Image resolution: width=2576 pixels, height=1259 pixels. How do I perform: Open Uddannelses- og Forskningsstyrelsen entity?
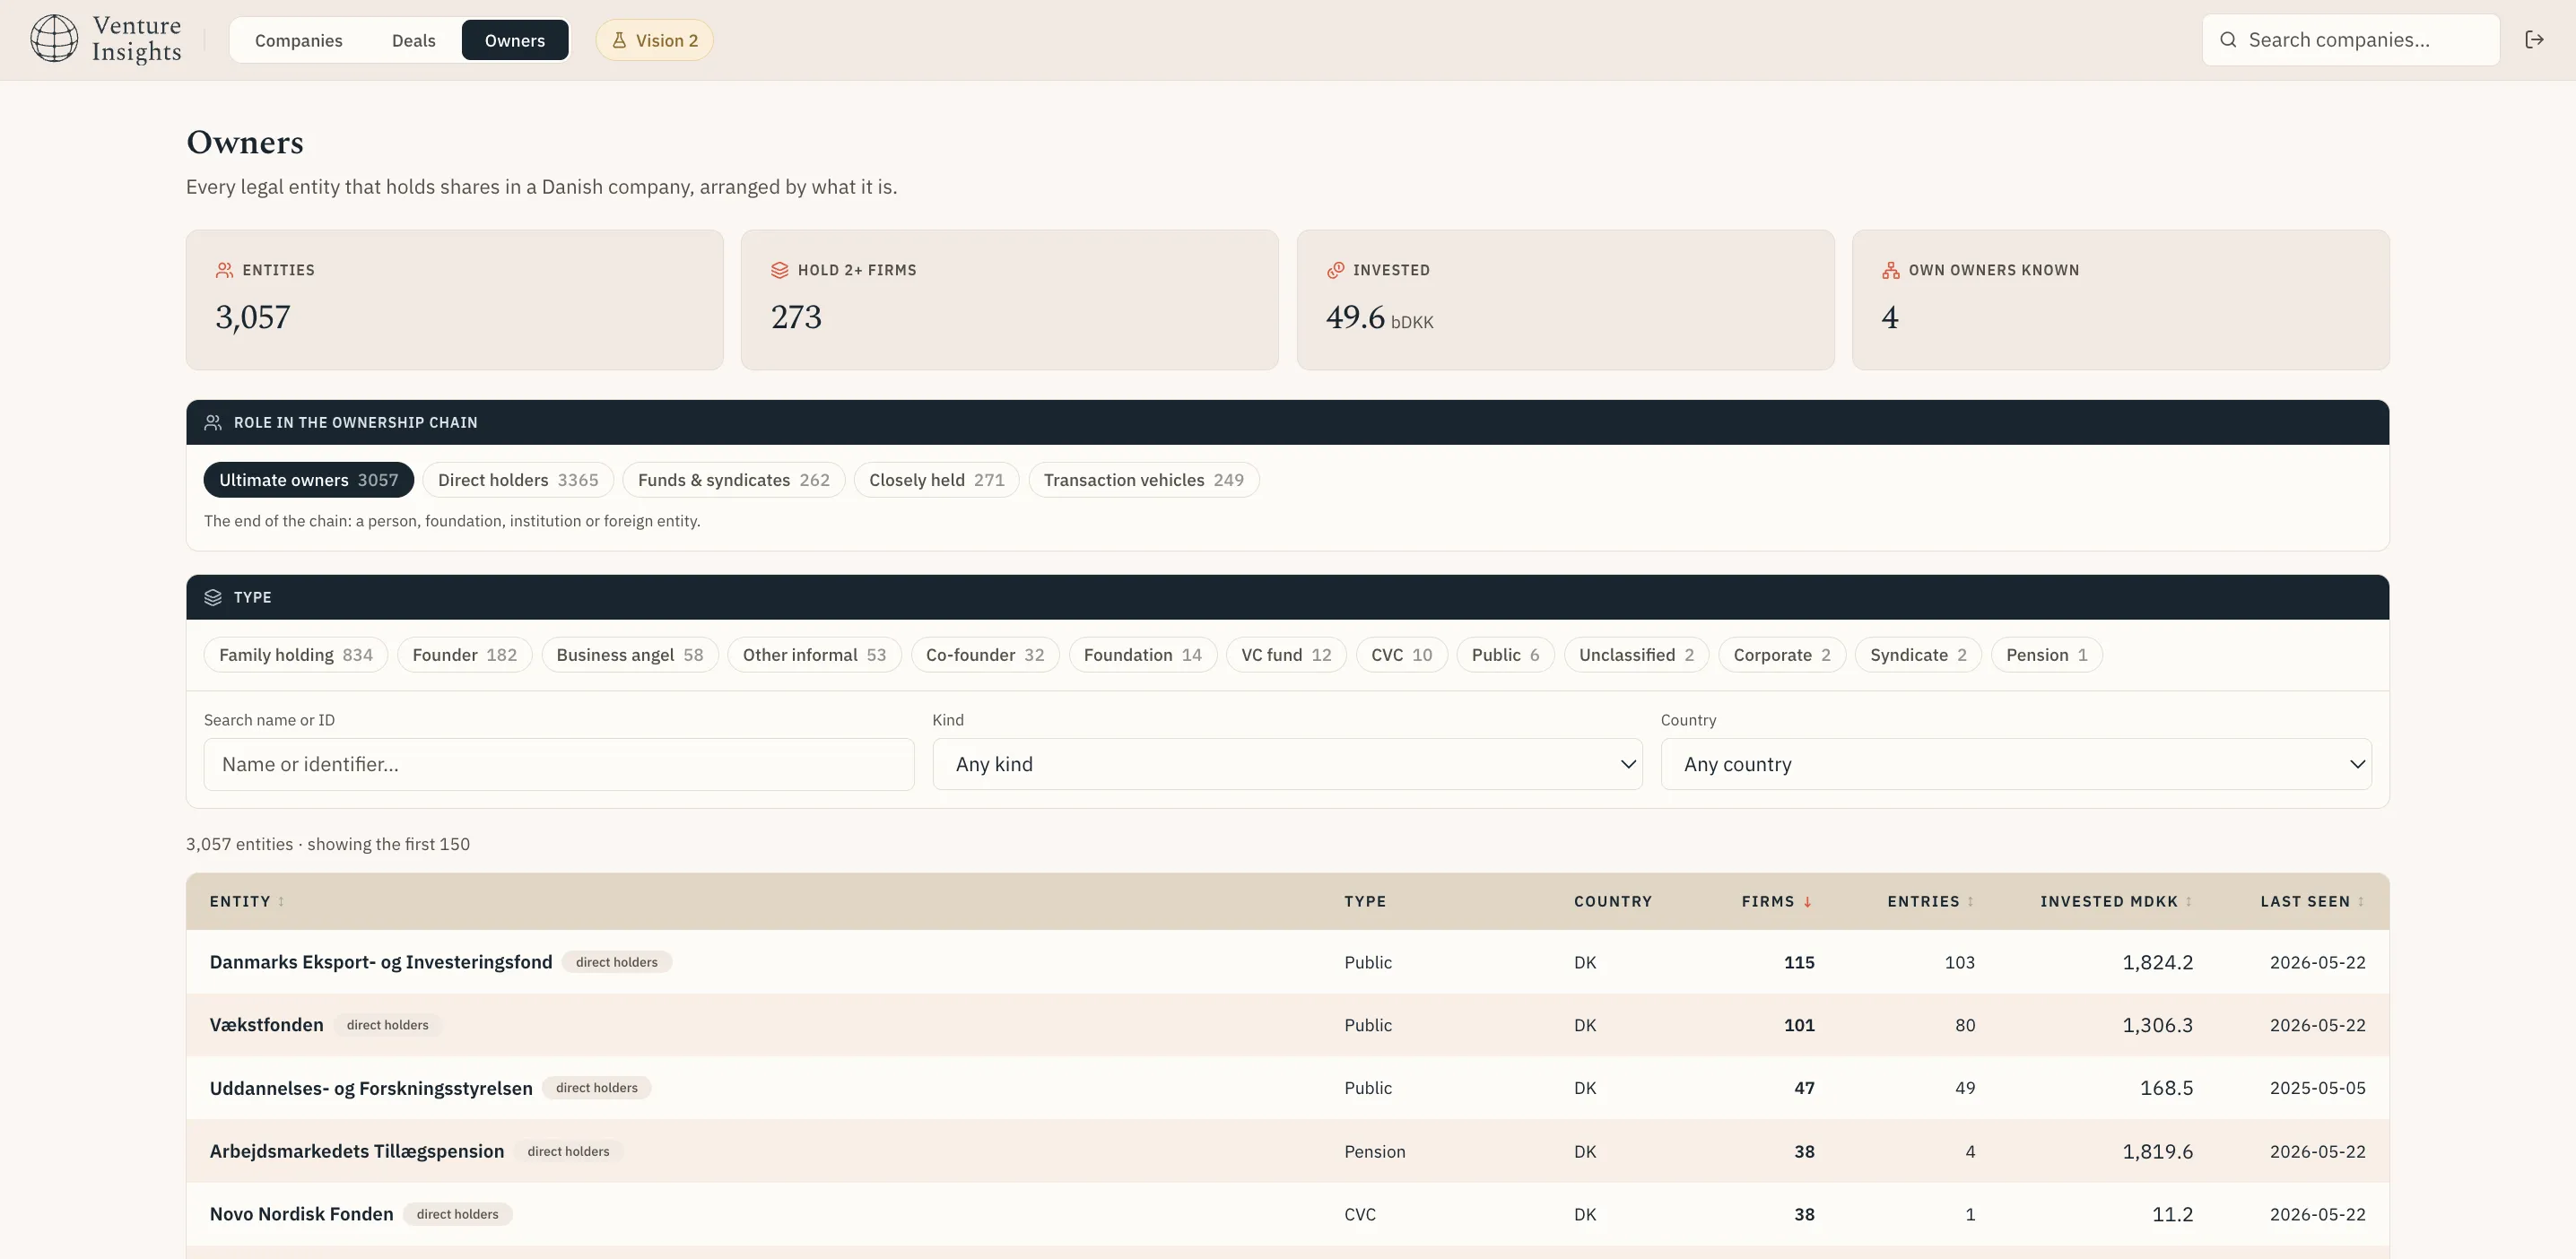pyautogui.click(x=371, y=1088)
